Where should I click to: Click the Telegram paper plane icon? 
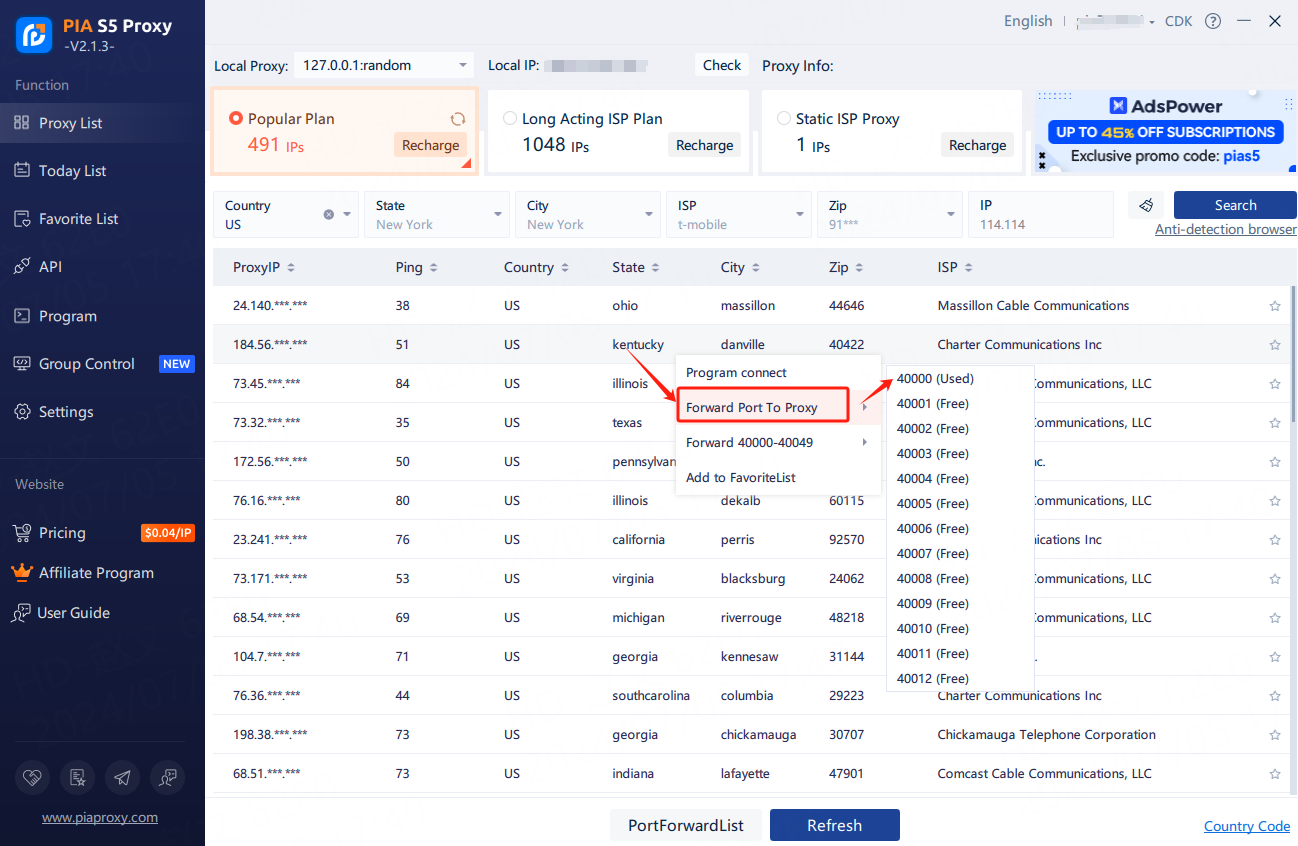122,777
